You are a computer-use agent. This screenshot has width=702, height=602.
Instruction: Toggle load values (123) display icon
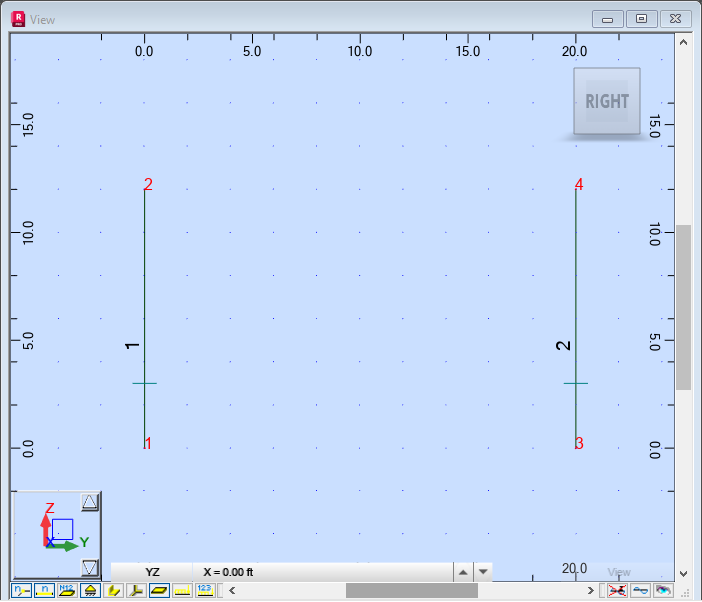coord(205,591)
